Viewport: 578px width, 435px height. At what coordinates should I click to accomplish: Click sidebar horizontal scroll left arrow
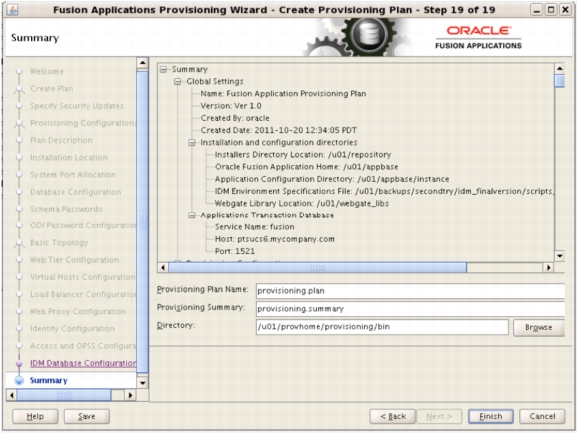click(11, 395)
